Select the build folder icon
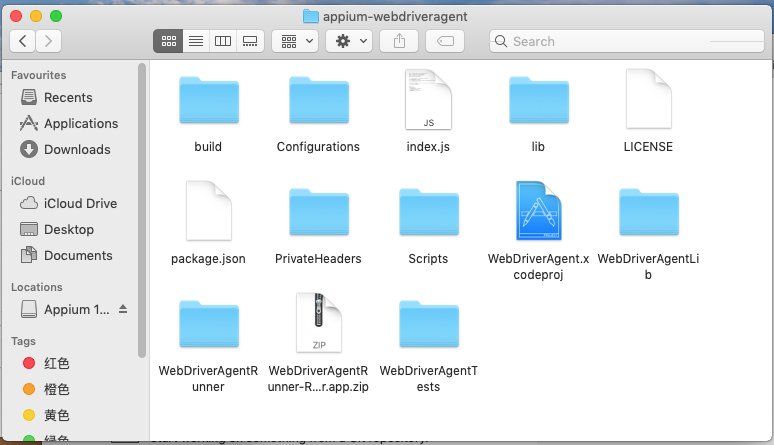774x445 pixels. 209,100
